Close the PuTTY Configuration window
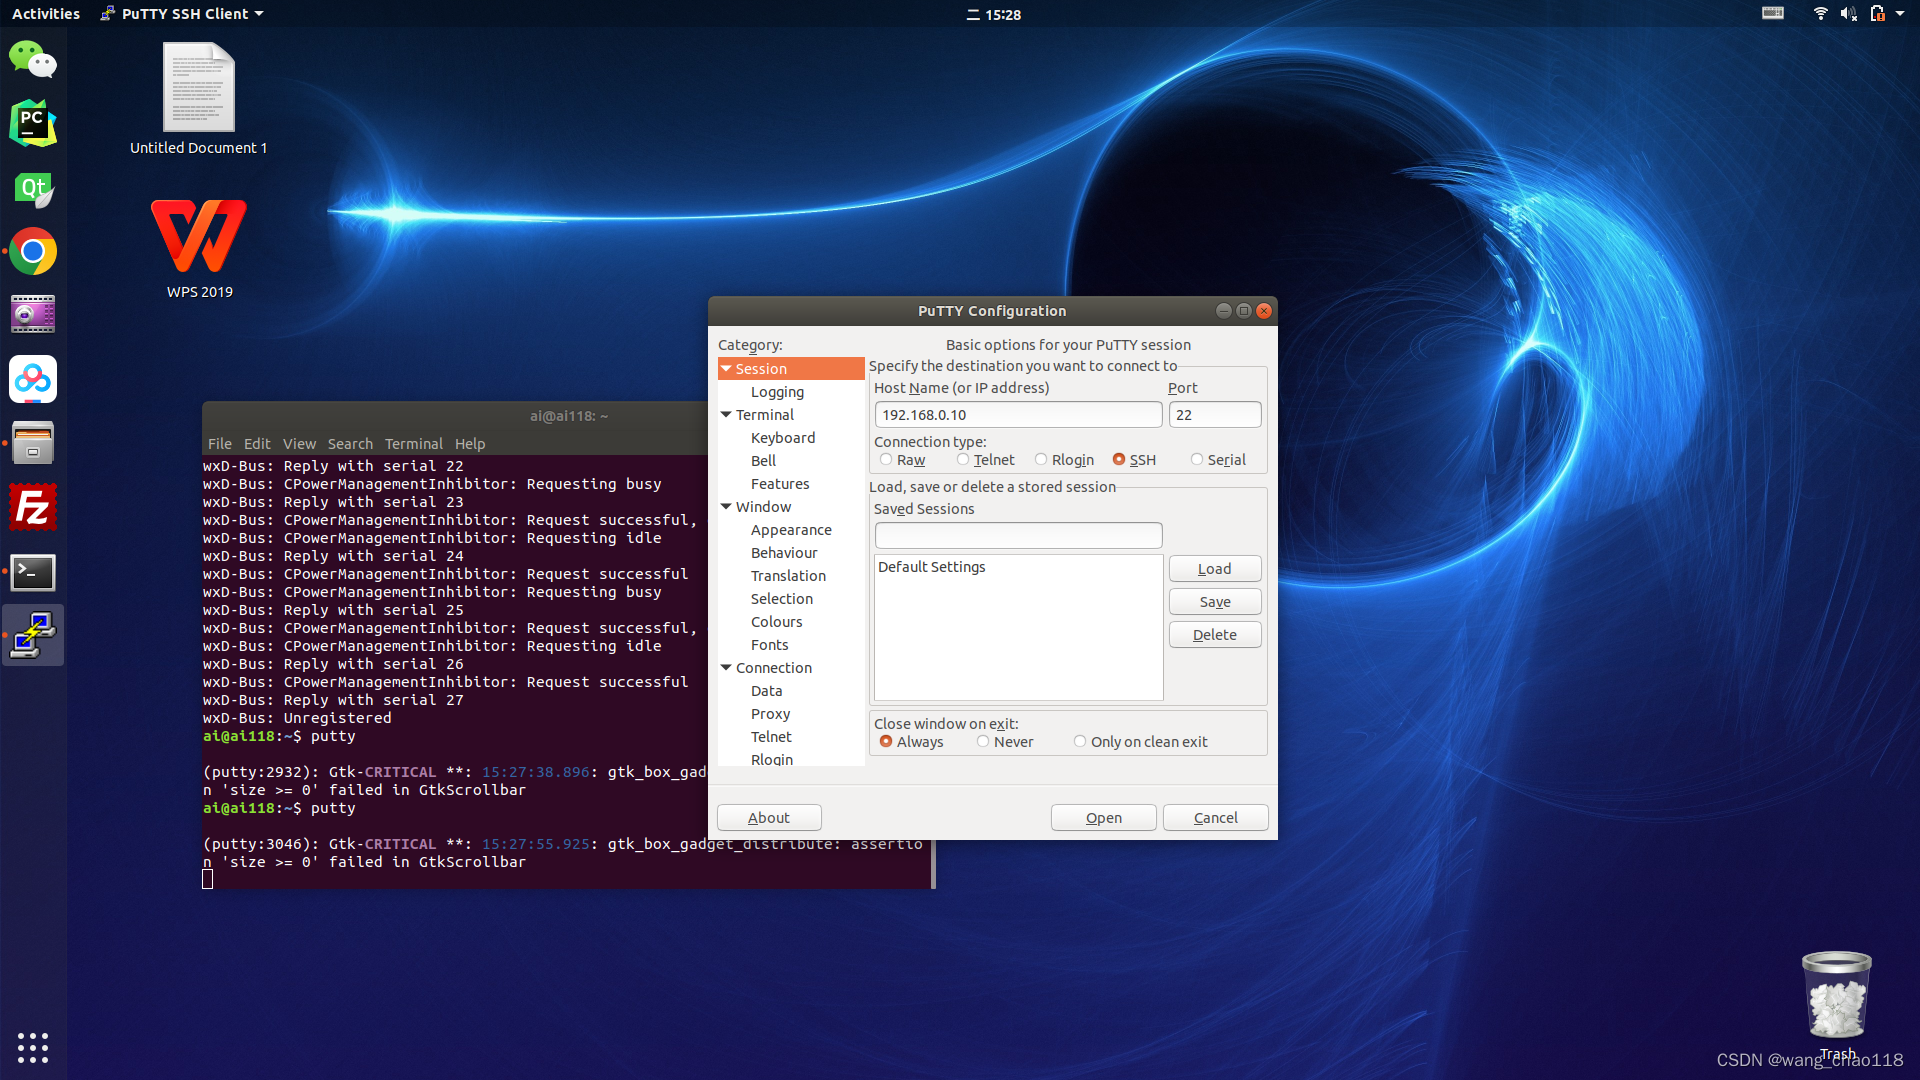Viewport: 1920px width, 1080px height. click(x=1264, y=311)
